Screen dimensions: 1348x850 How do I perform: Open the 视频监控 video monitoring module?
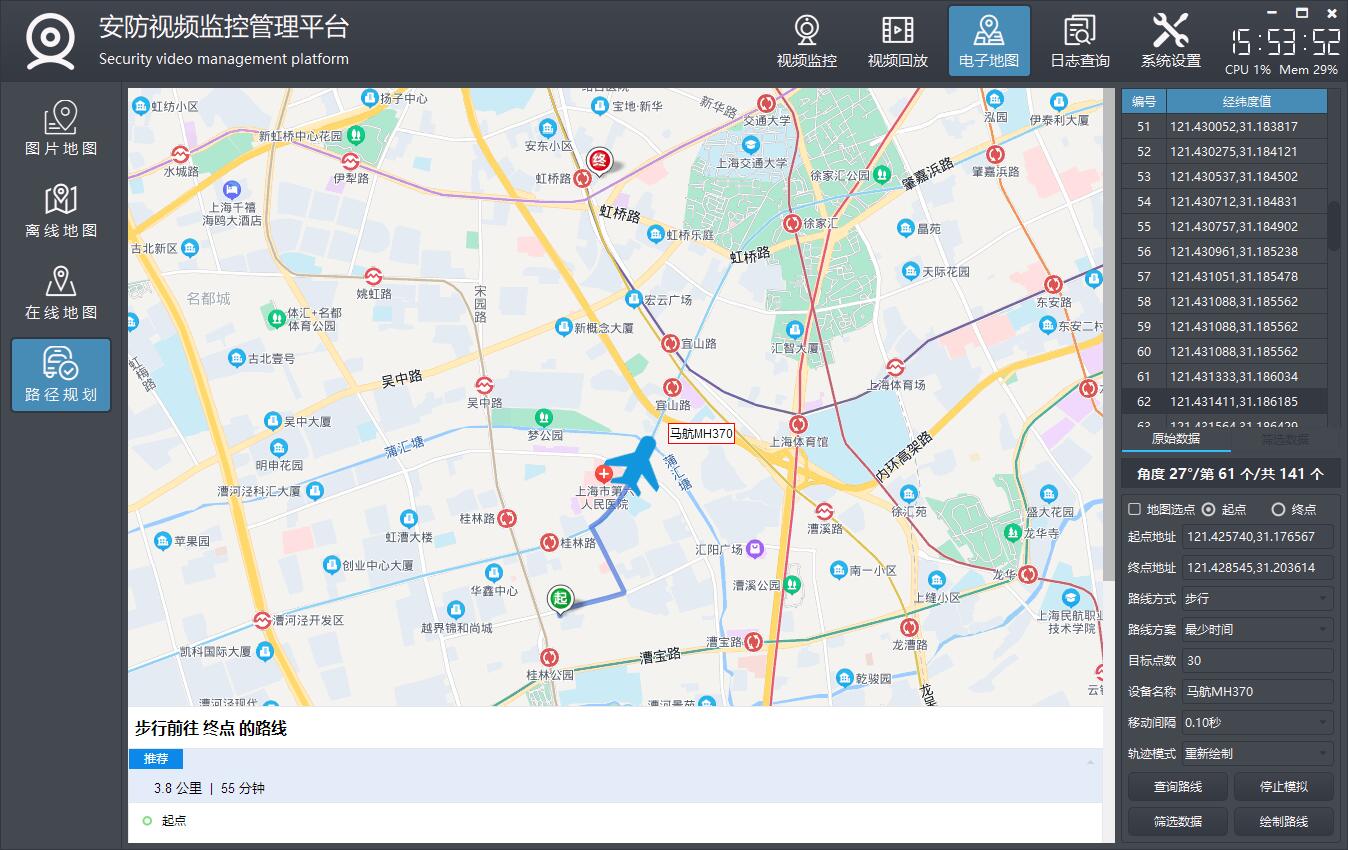click(x=806, y=42)
